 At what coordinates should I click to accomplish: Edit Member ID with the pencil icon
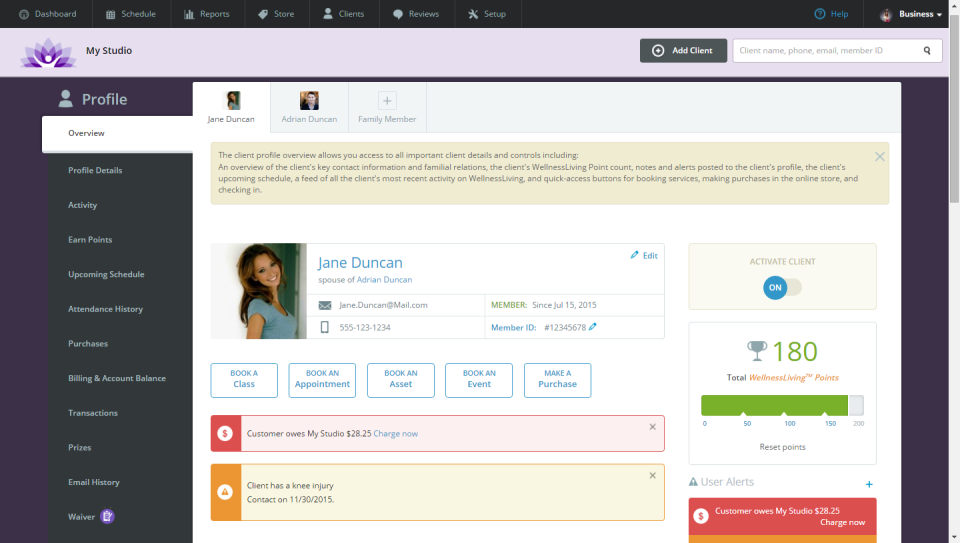click(593, 327)
